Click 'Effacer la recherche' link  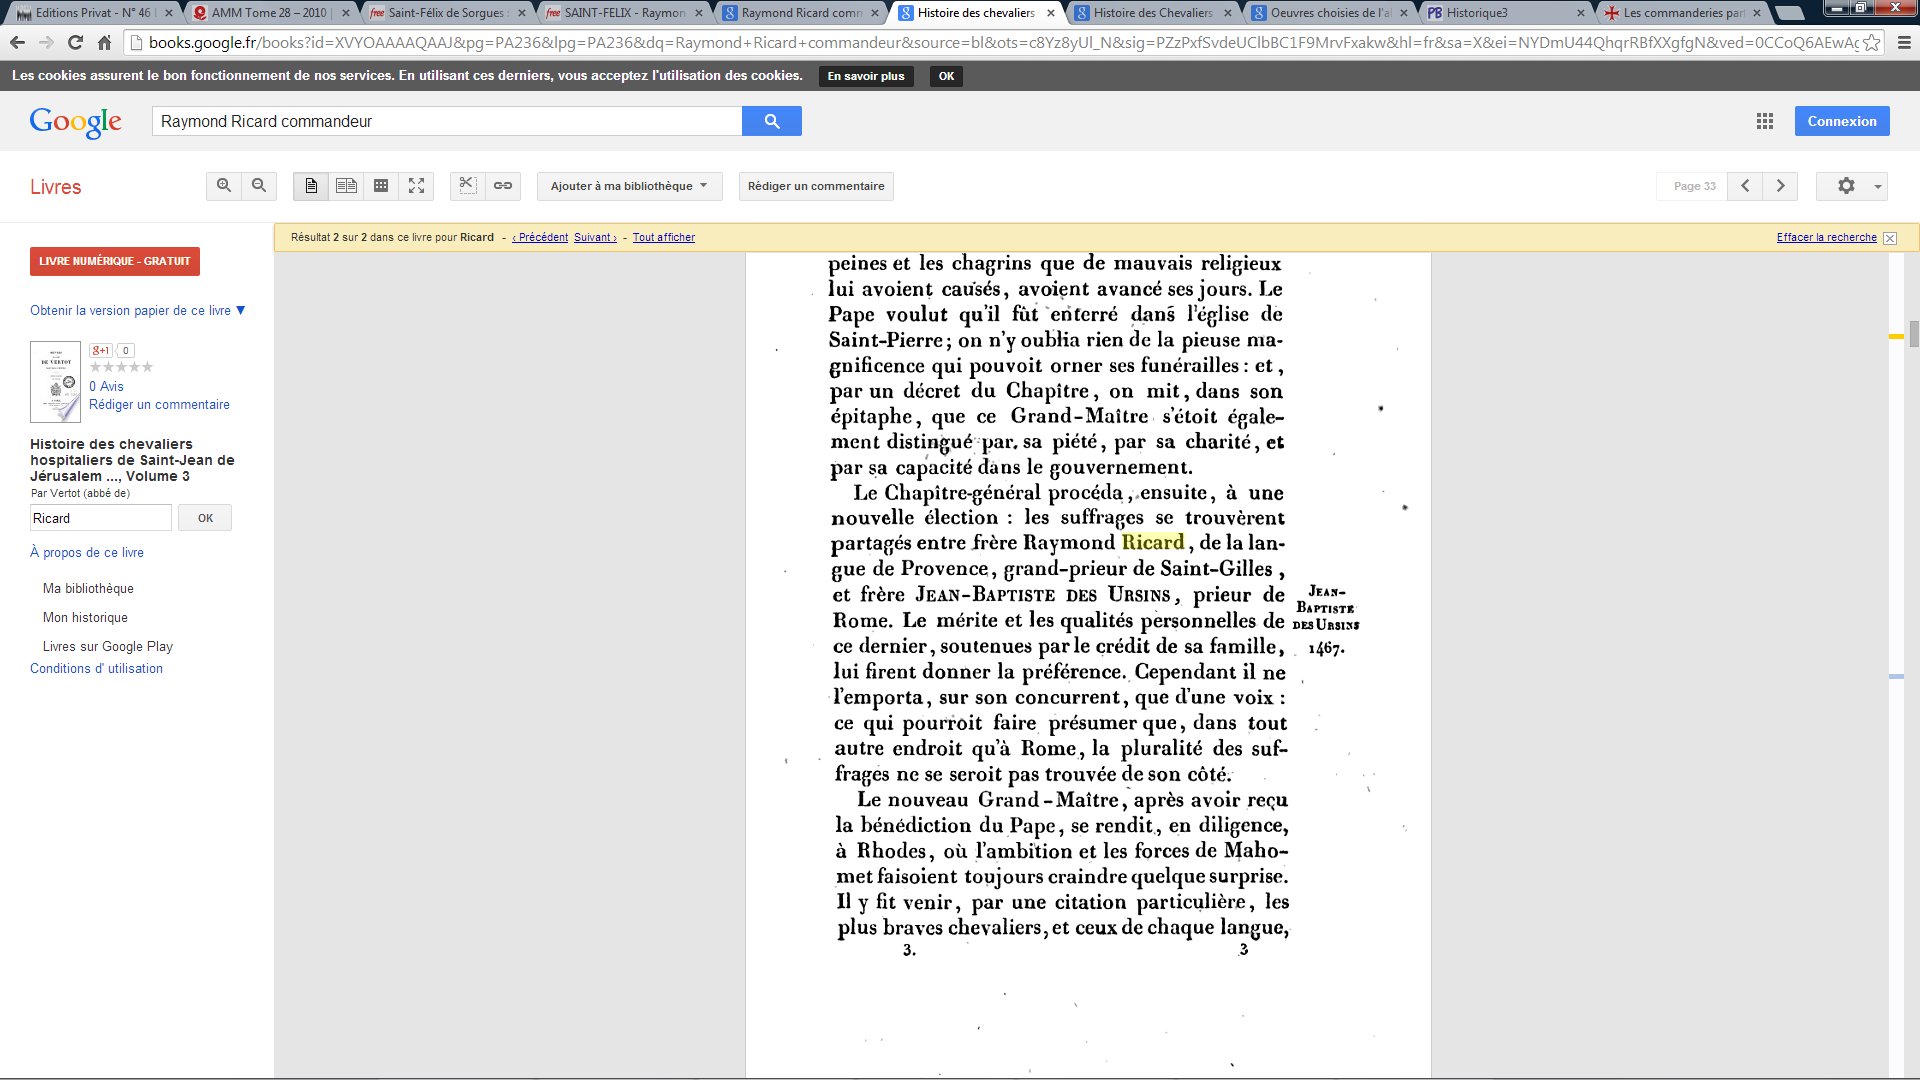(x=1827, y=238)
